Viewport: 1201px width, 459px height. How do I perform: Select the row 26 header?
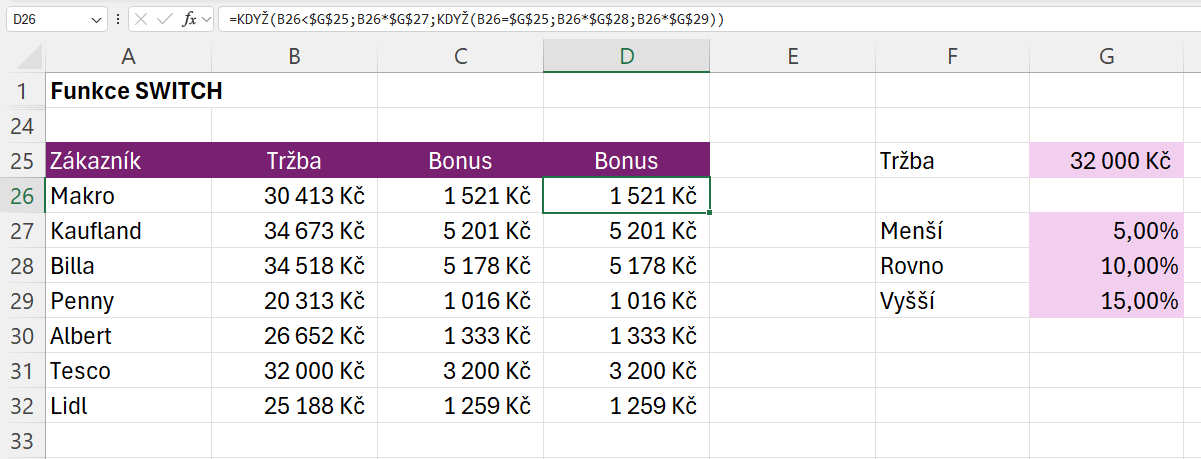point(22,196)
